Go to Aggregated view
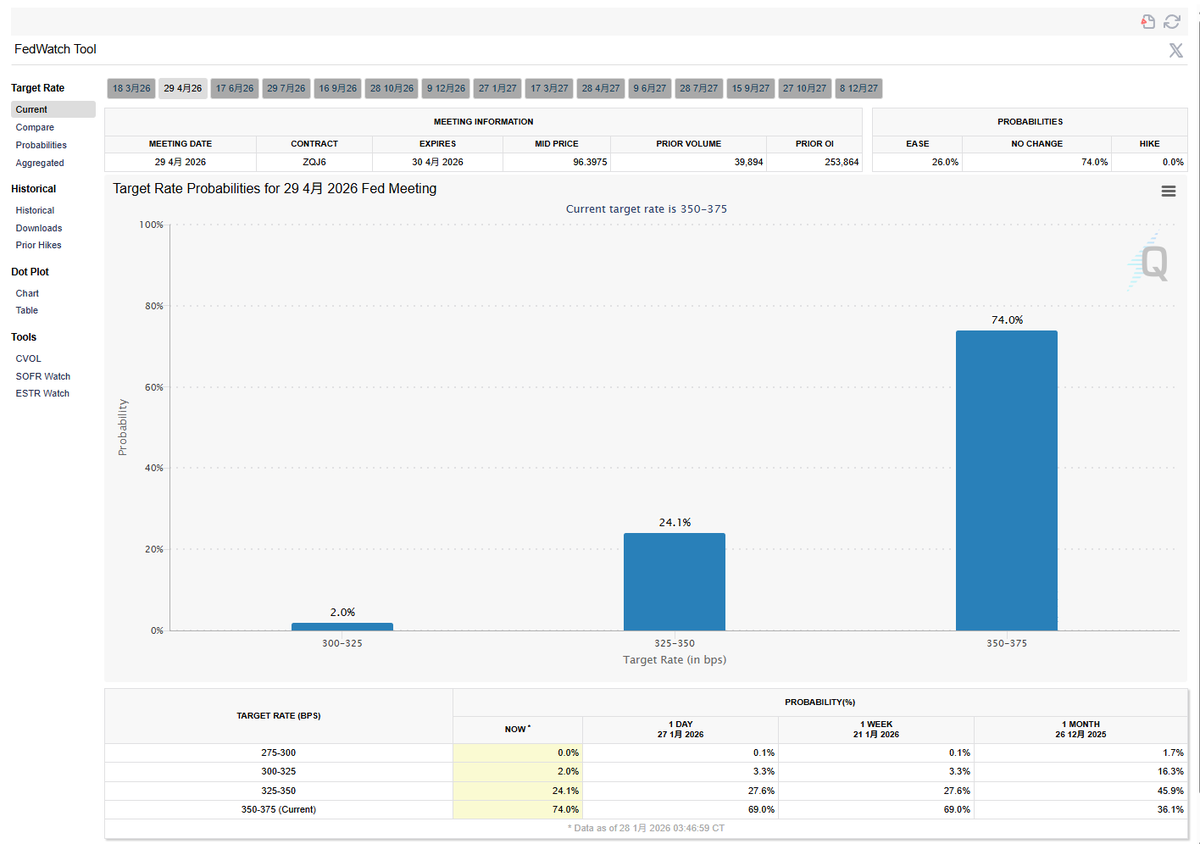This screenshot has height=844, width=1200. [40, 163]
